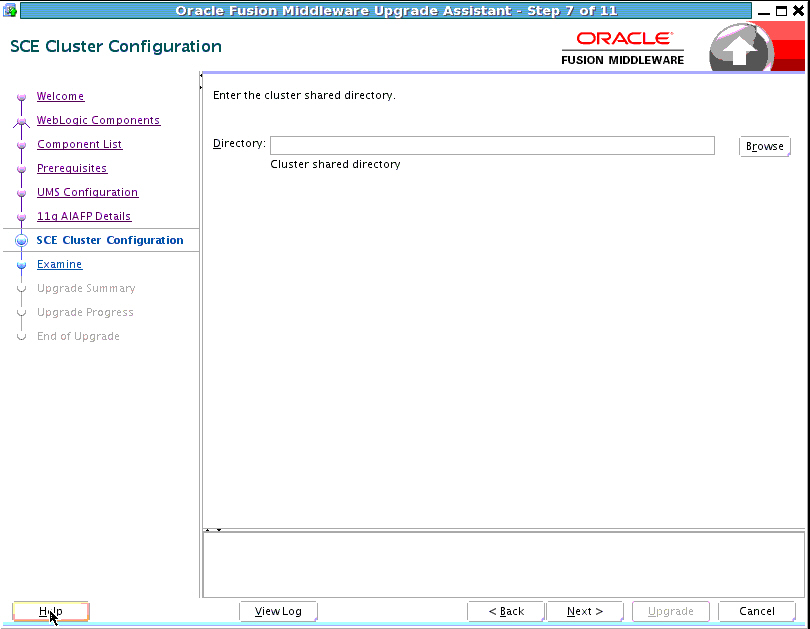Maximize the Upgrade Assistant window
The width and height of the screenshot is (810, 629).
click(x=782, y=11)
